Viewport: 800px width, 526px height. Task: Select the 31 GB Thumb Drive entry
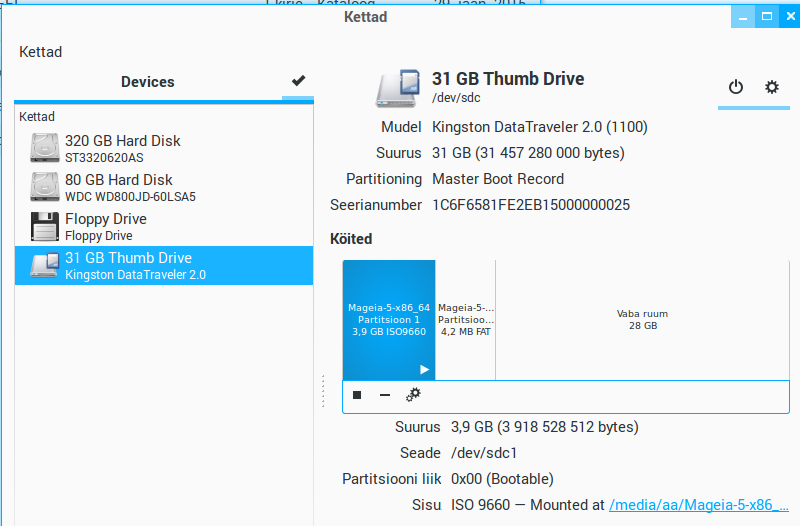pyautogui.click(x=164, y=265)
